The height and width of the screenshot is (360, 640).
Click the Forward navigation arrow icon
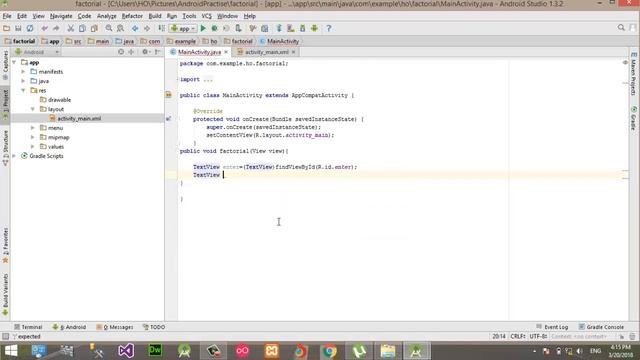tap(147, 28)
